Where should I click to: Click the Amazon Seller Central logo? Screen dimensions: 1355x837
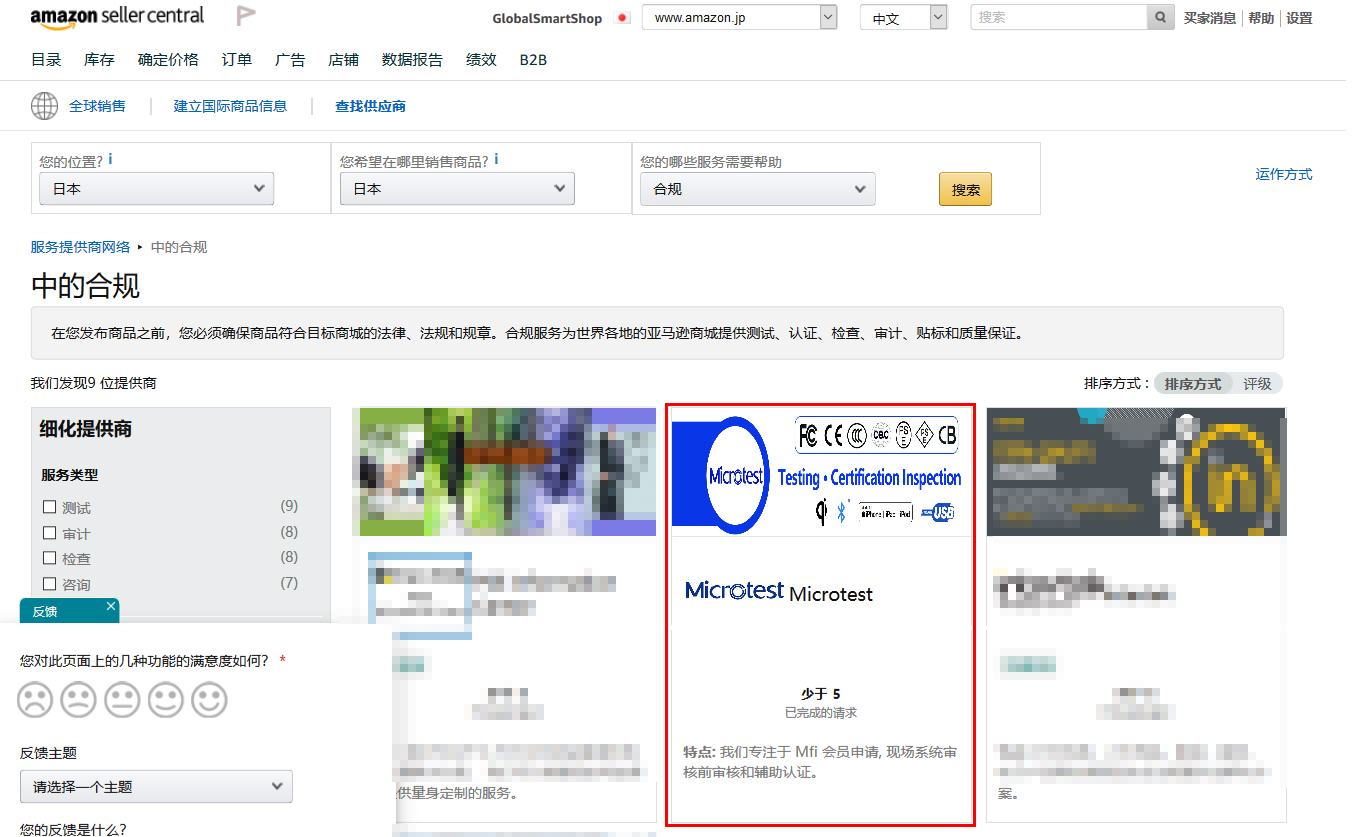coord(117,17)
